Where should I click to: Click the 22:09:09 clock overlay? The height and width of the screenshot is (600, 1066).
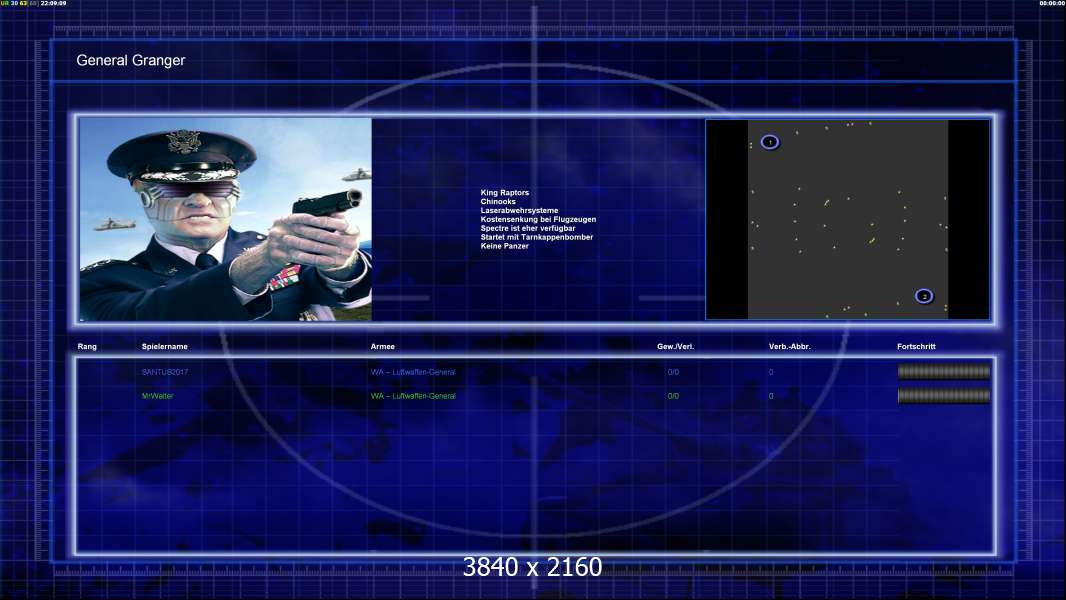coord(54,3)
